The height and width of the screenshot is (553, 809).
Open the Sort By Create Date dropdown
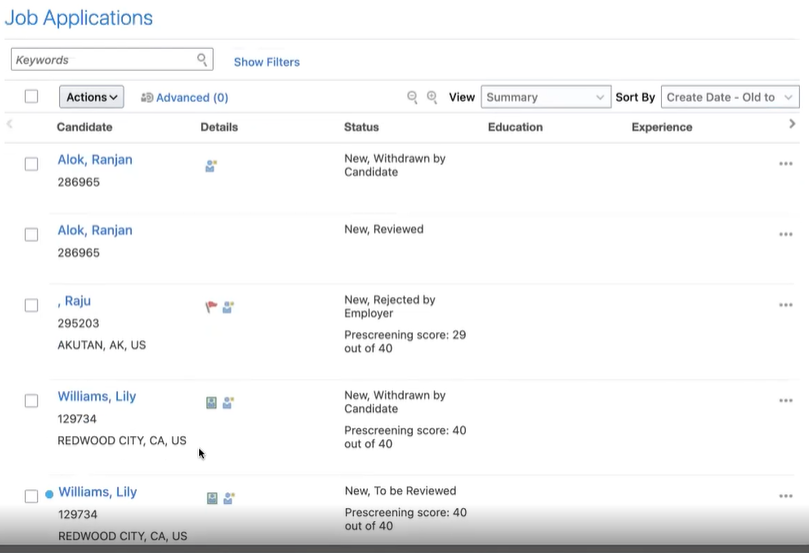[730, 97]
